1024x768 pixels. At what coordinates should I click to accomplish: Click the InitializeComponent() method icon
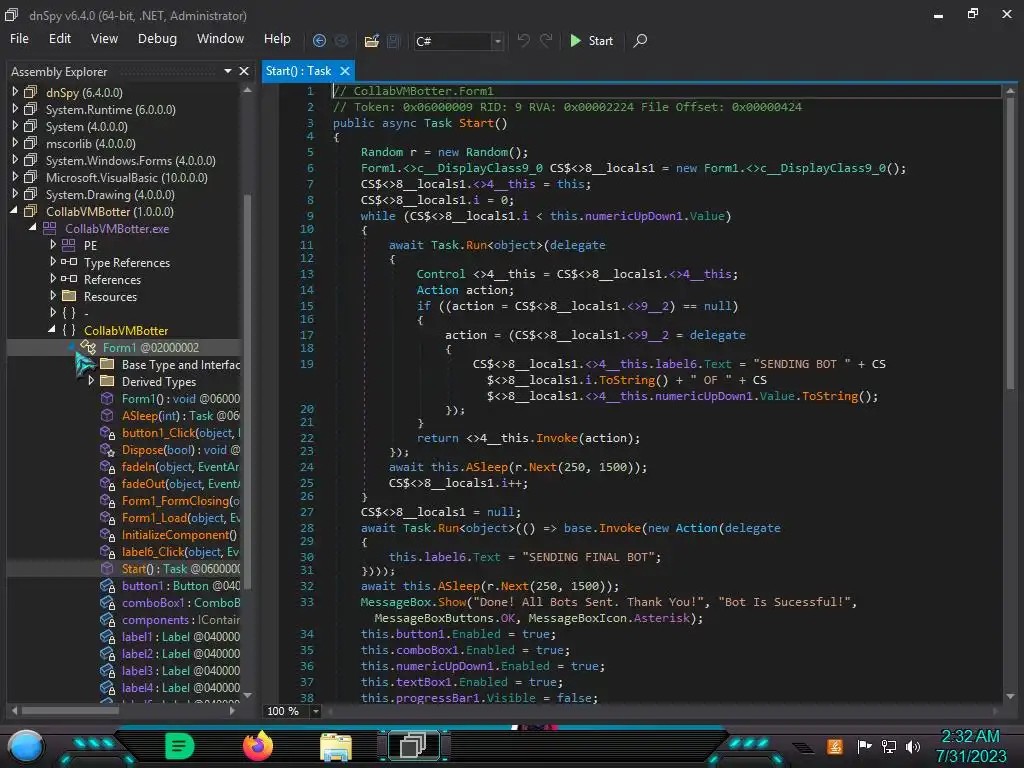pyautogui.click(x=107, y=534)
